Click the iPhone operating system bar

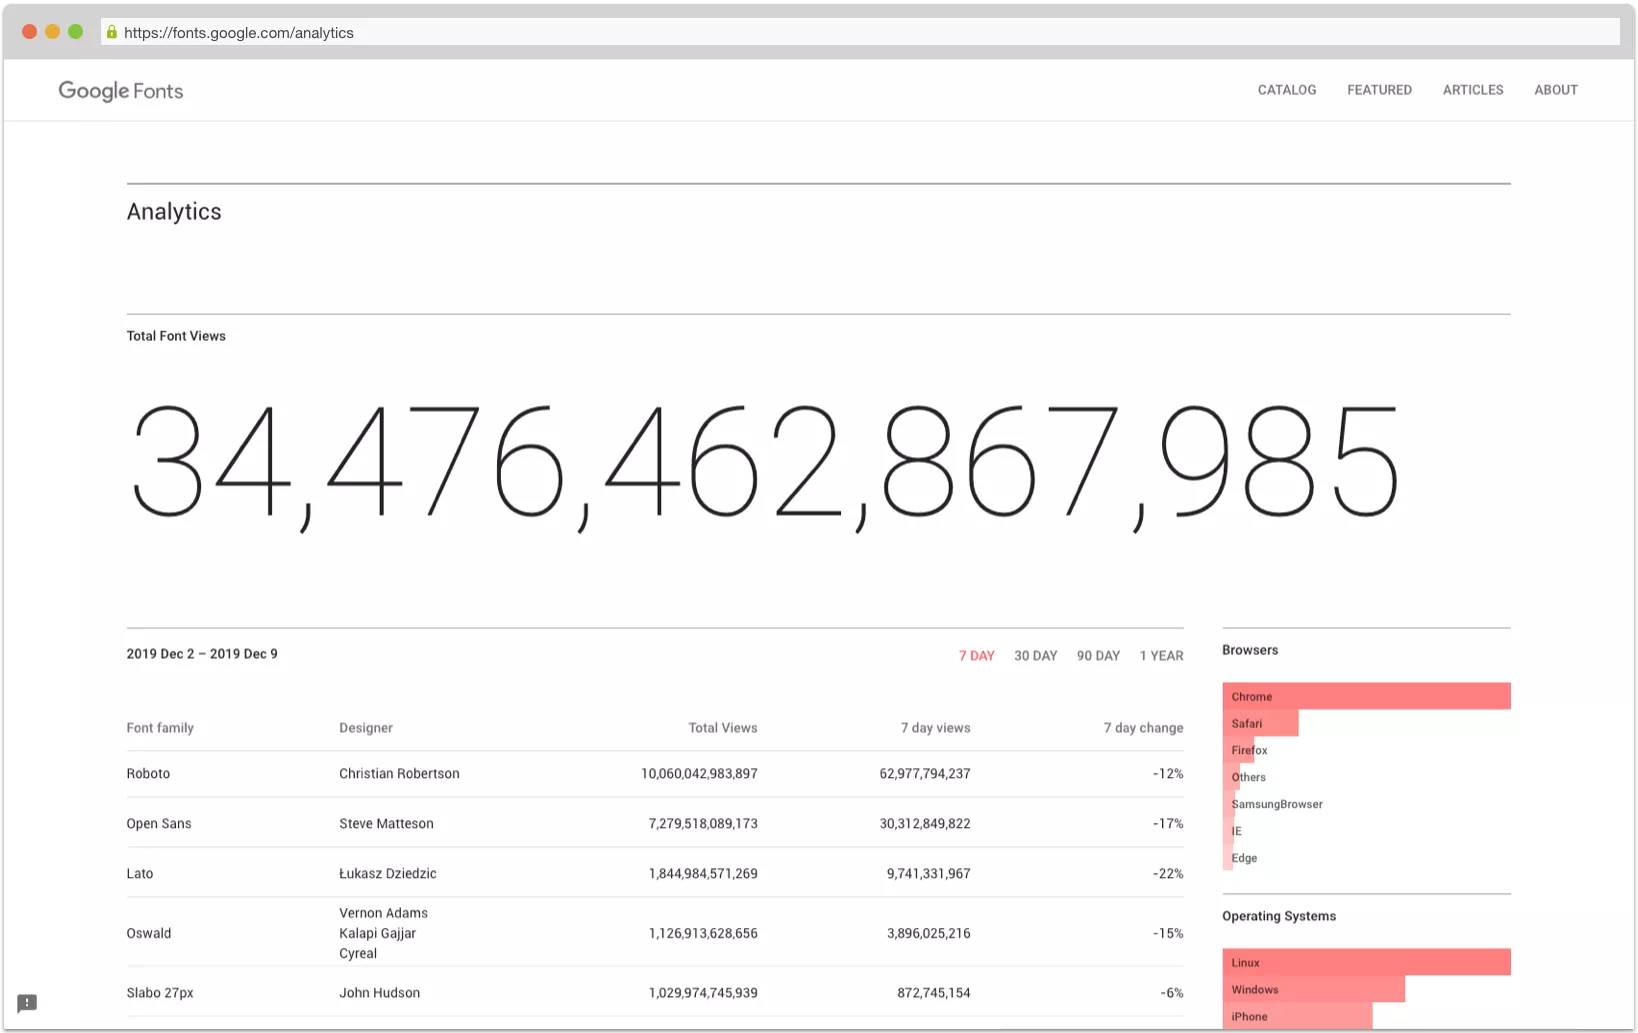tap(1297, 1017)
